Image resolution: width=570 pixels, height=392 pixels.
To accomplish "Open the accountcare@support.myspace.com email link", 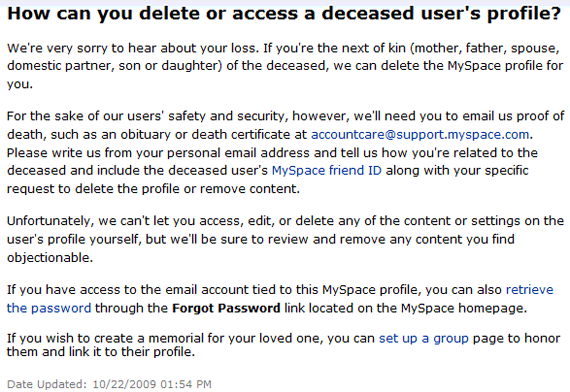I will tap(420, 135).
